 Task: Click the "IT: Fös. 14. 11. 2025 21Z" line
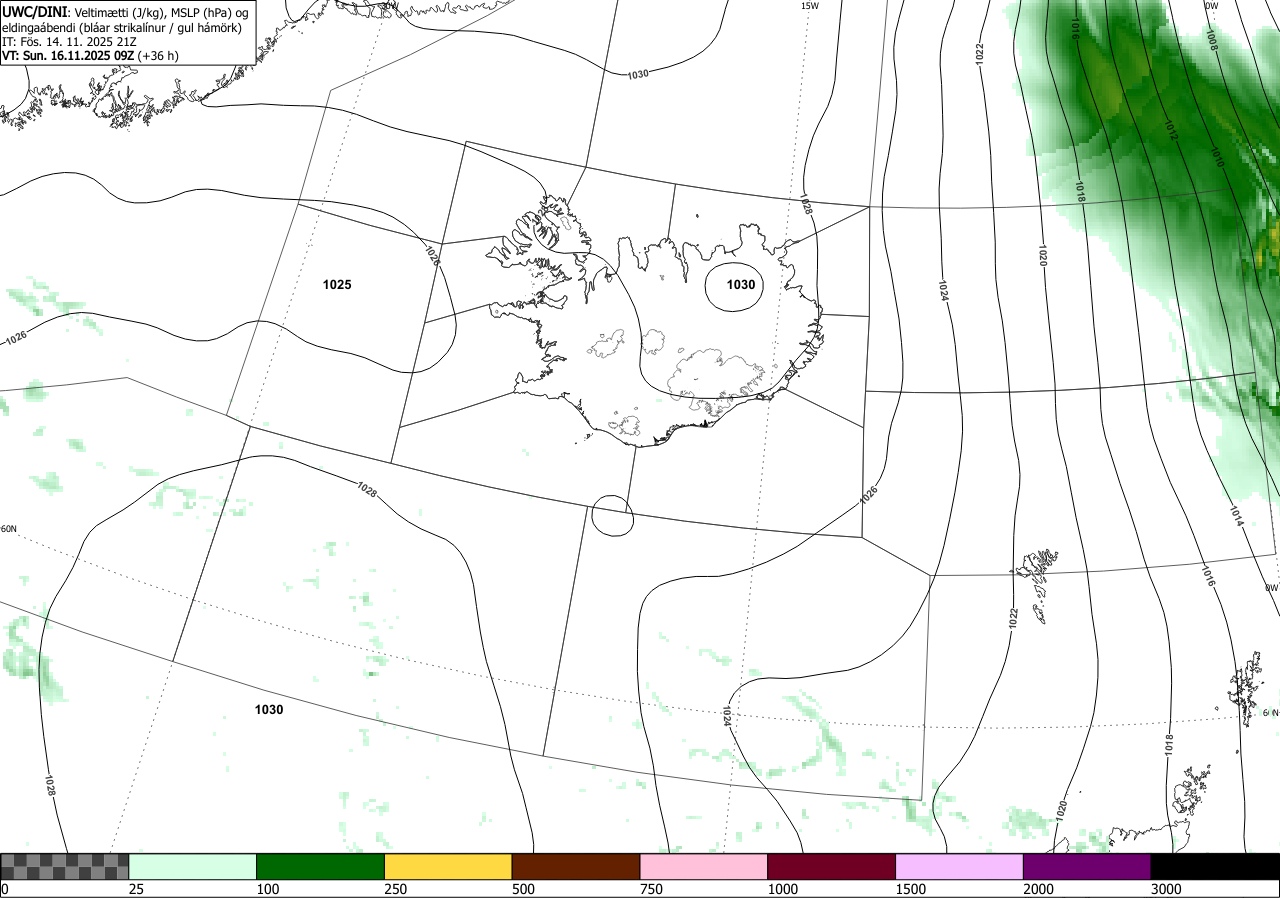pos(68,42)
